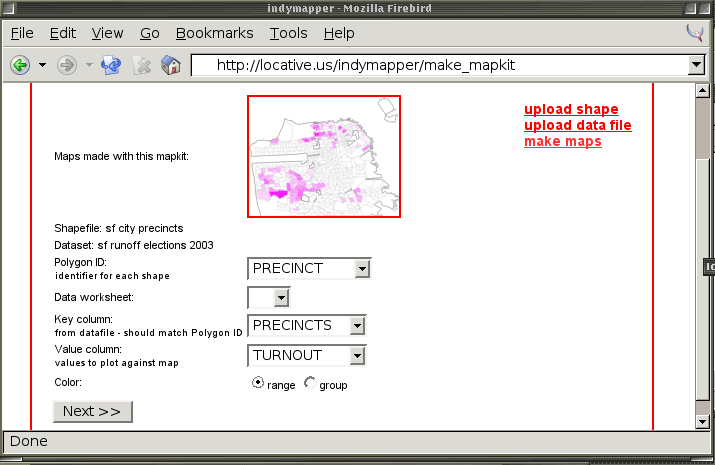
Task: Click the search magnifier icon at top right
Action: [696, 33]
